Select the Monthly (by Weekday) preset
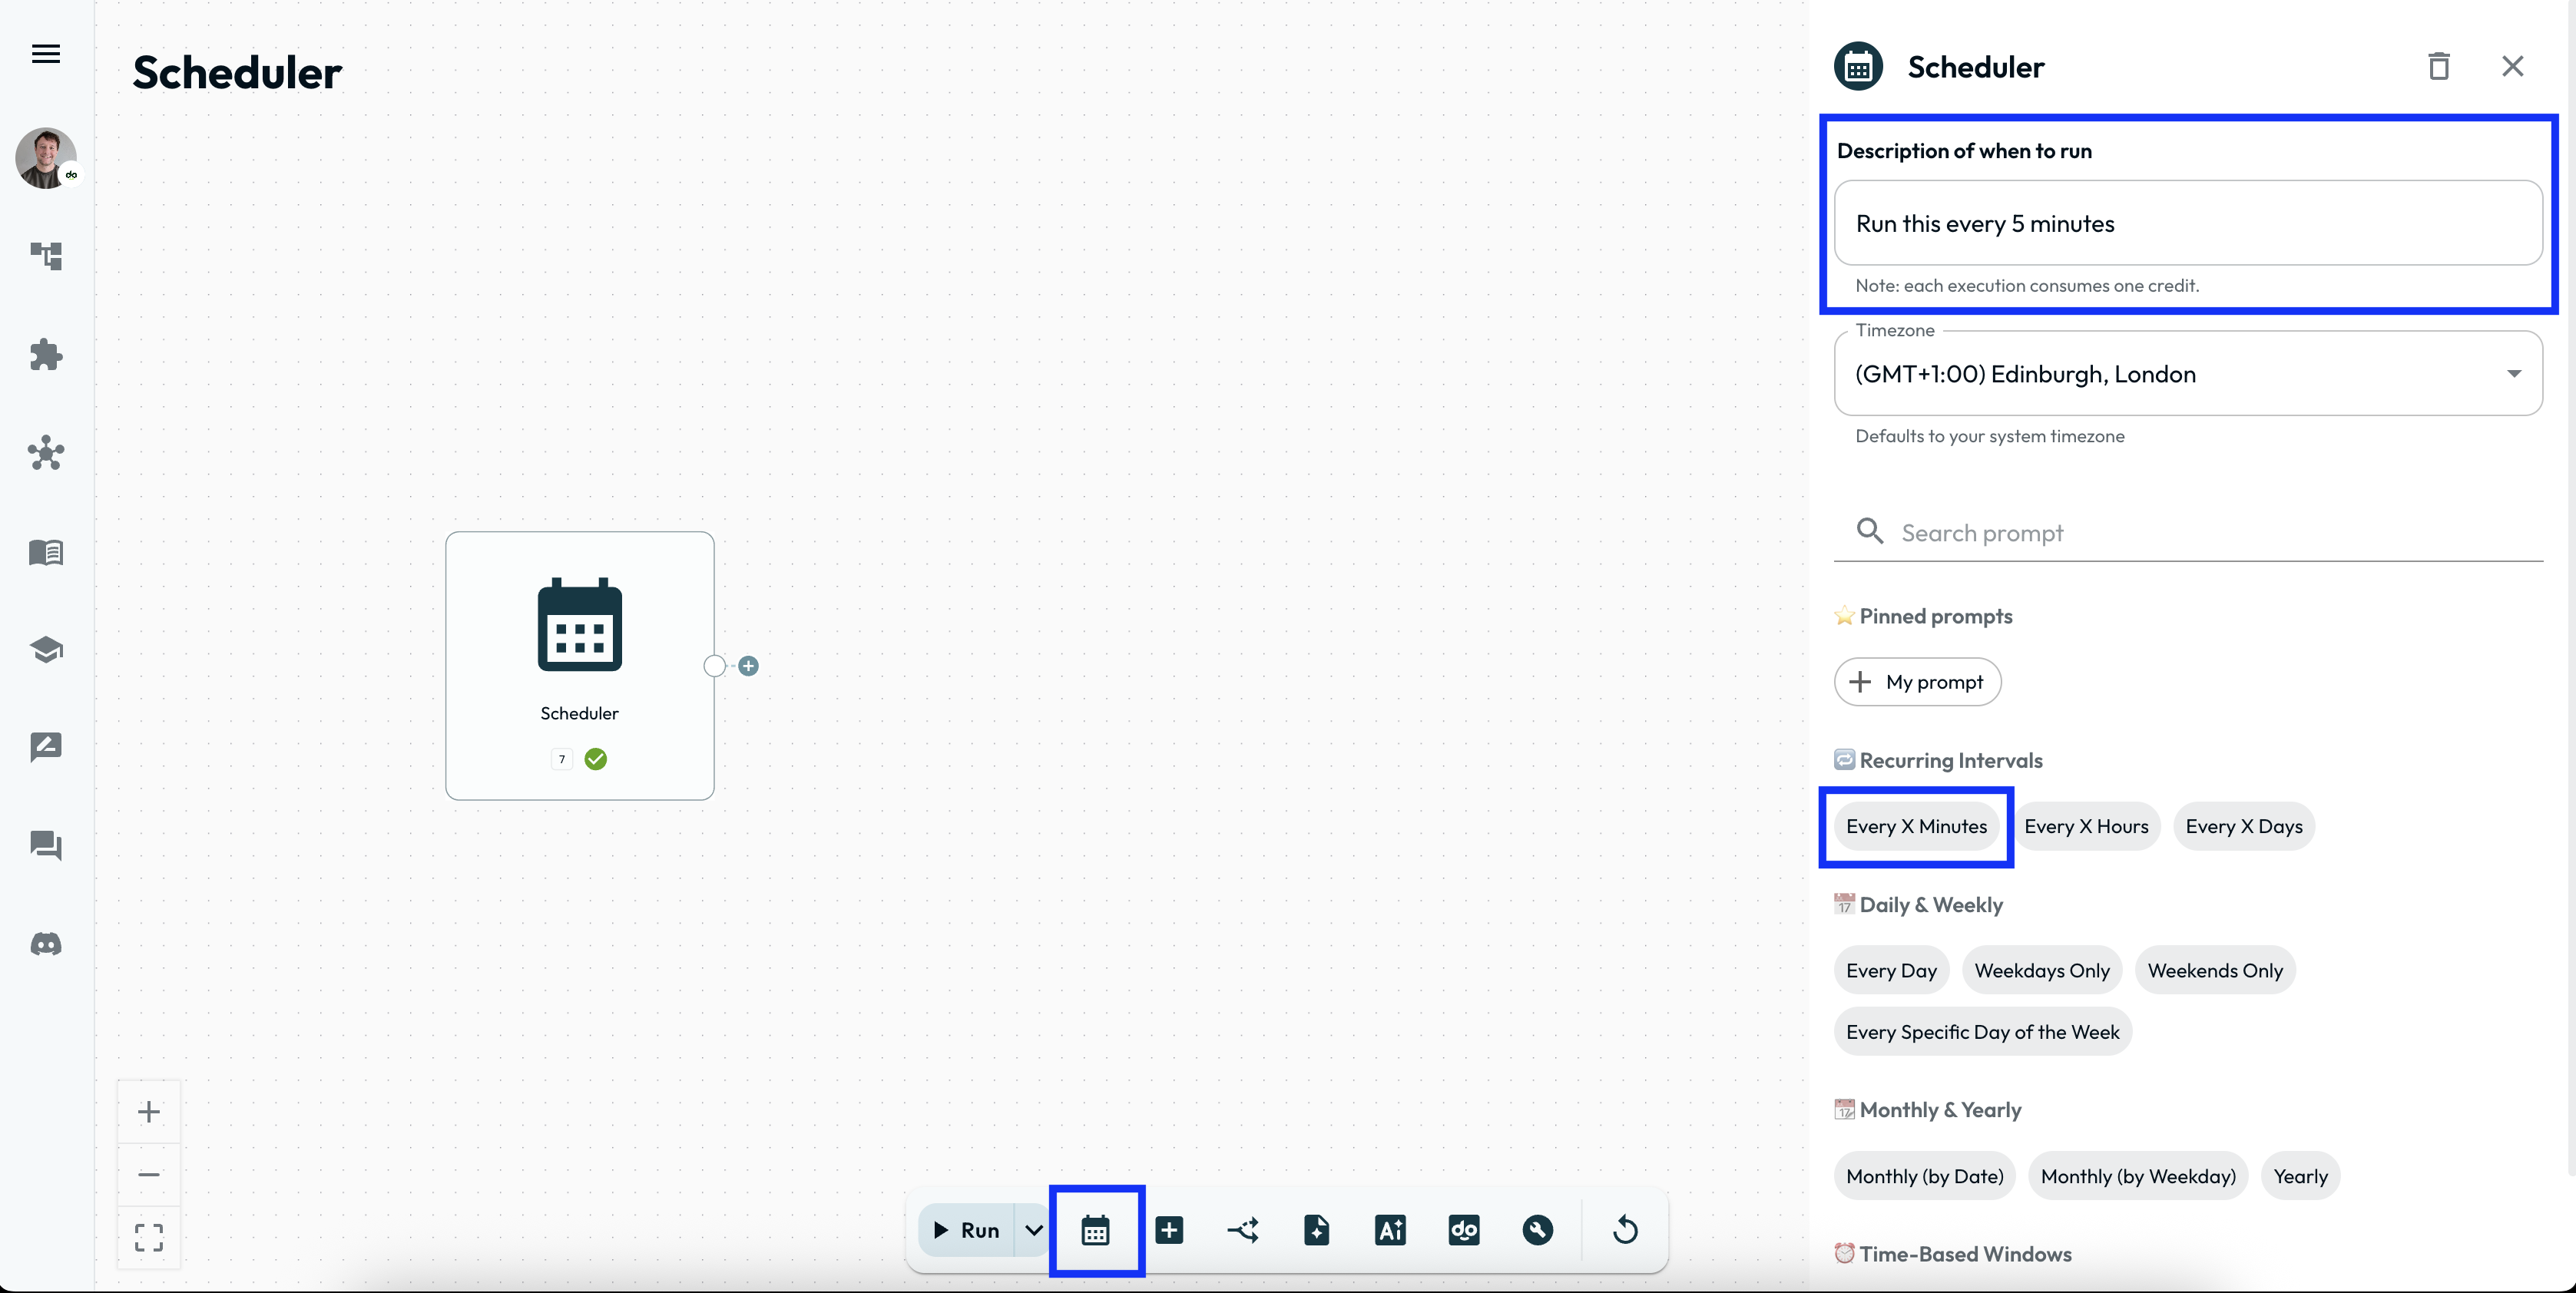 pyautogui.click(x=2138, y=1176)
